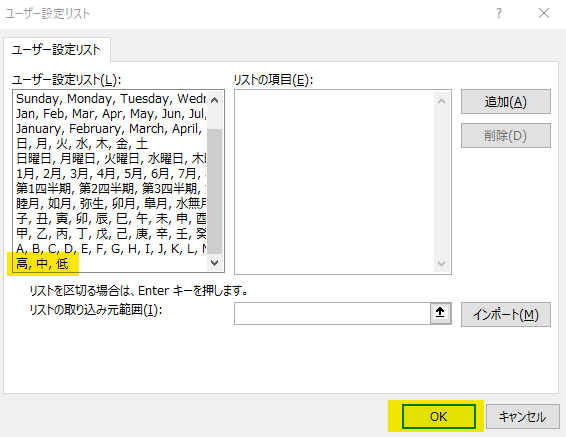Click the OK button
566x437 pixels.
(439, 416)
